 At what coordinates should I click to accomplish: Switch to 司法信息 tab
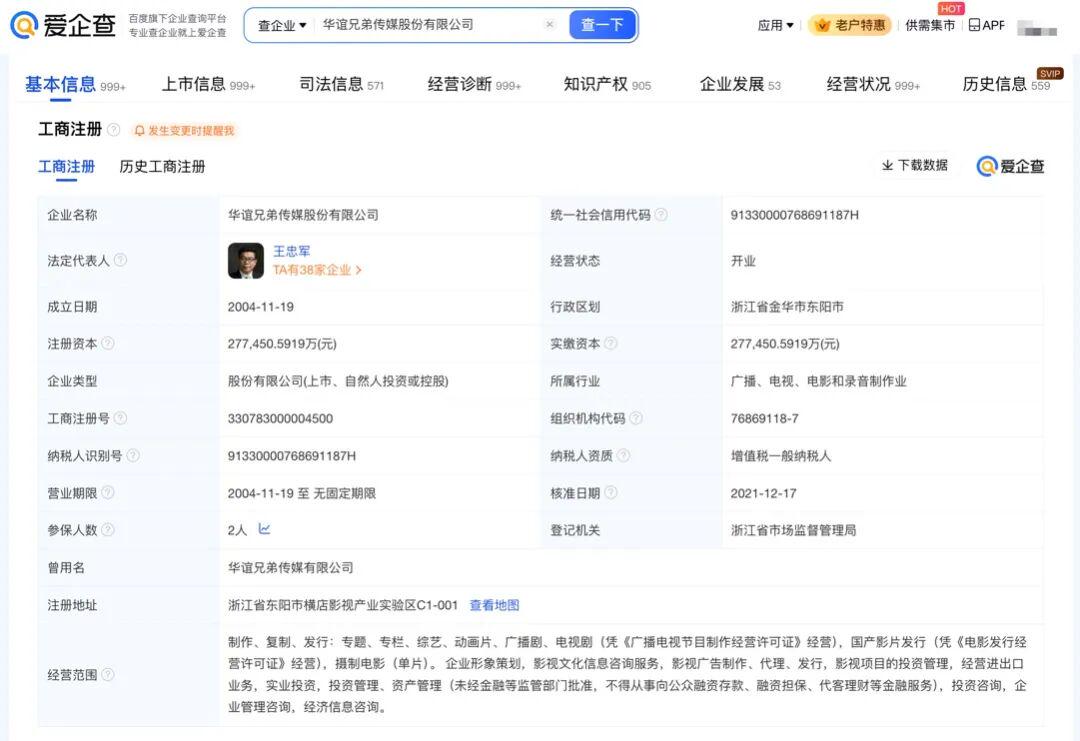click(x=341, y=85)
